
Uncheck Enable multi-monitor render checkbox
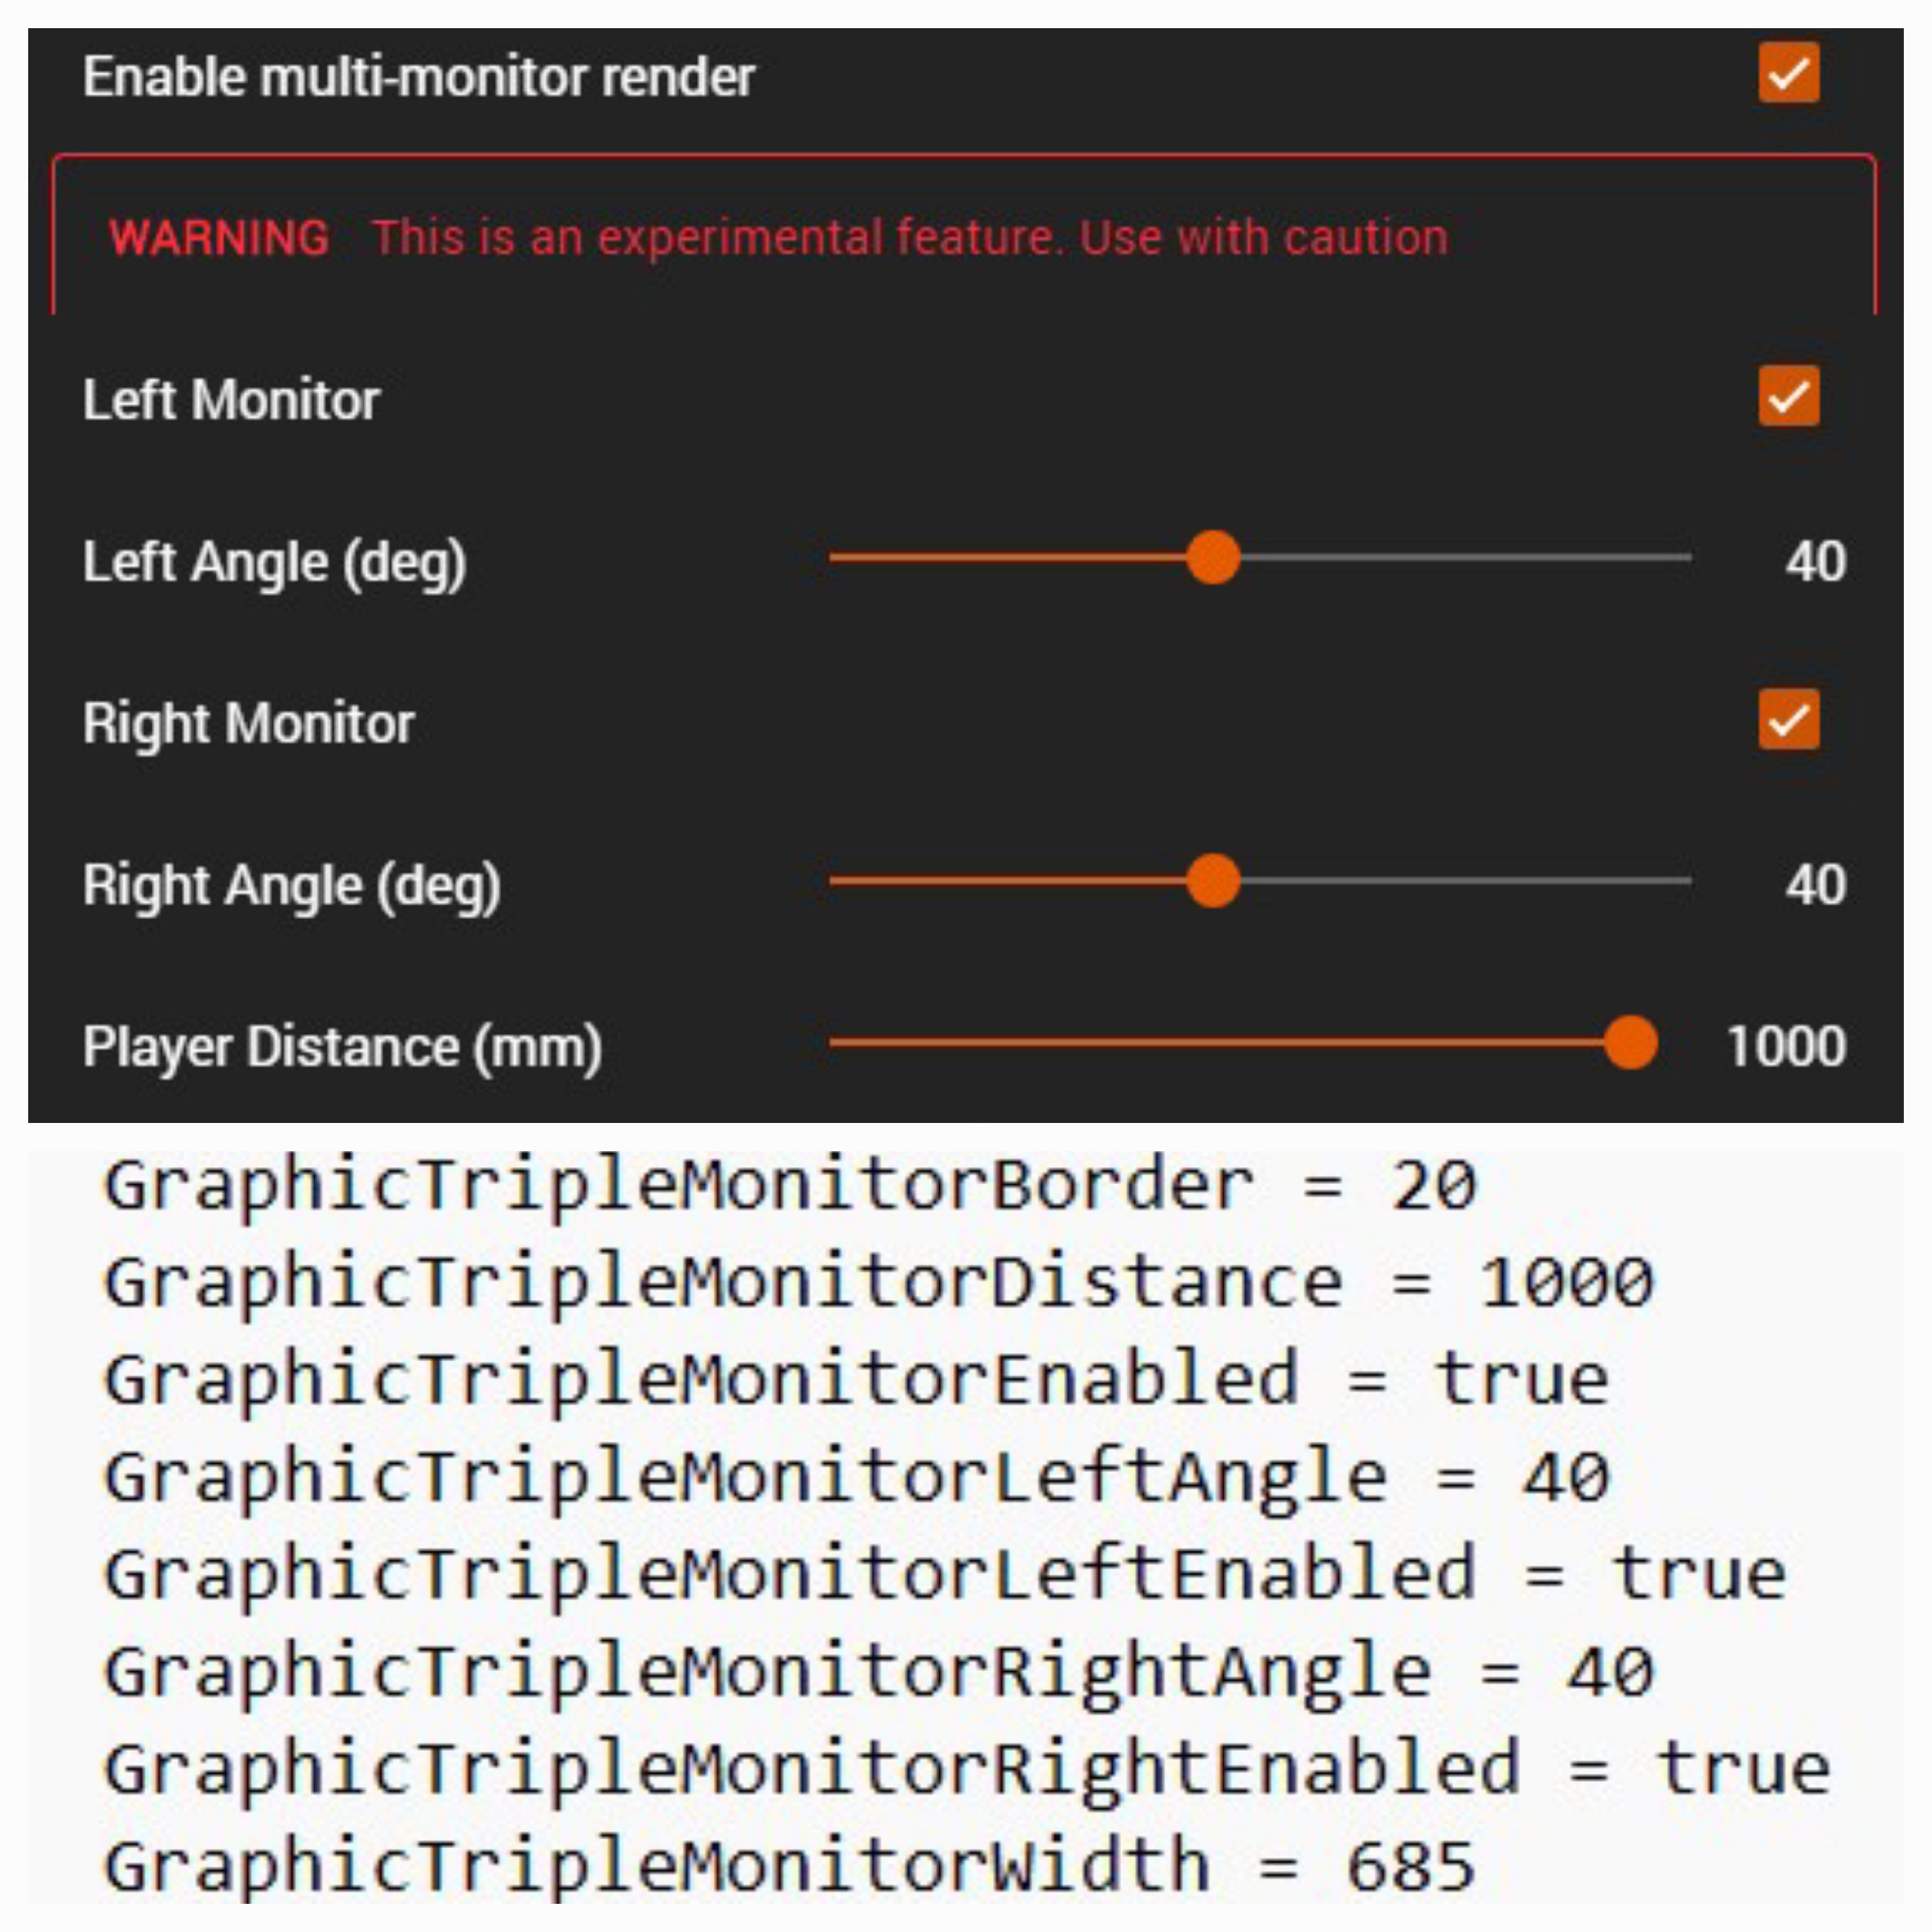(x=1789, y=73)
